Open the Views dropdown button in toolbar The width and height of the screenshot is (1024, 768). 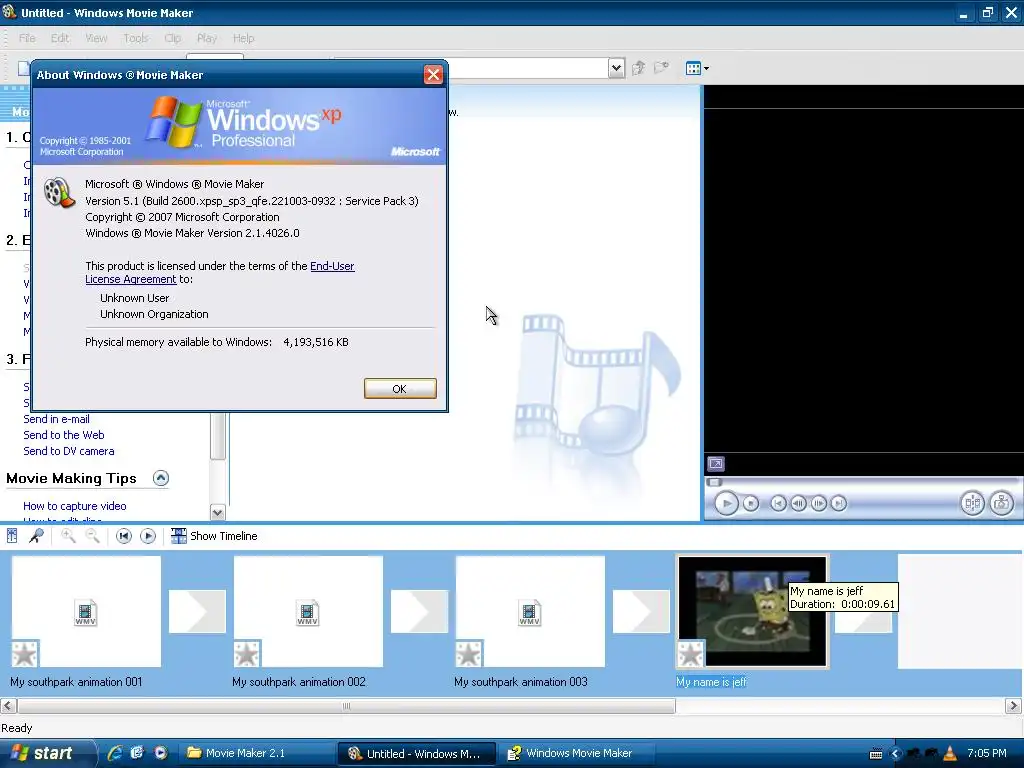tap(697, 68)
